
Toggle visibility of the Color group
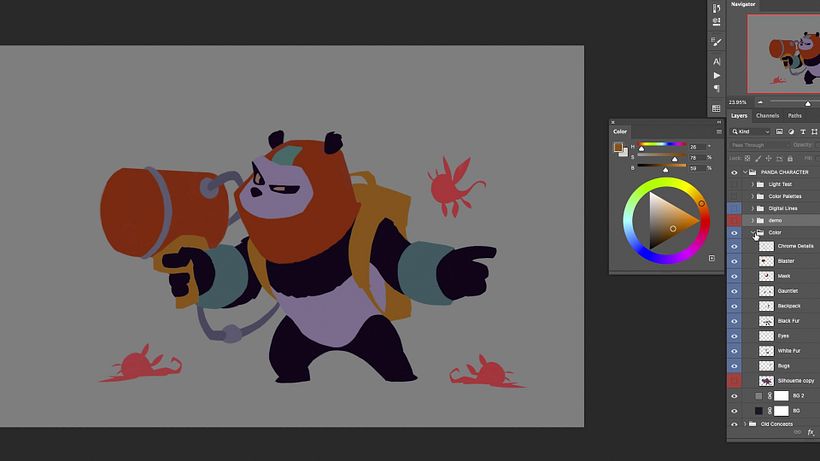[734, 233]
